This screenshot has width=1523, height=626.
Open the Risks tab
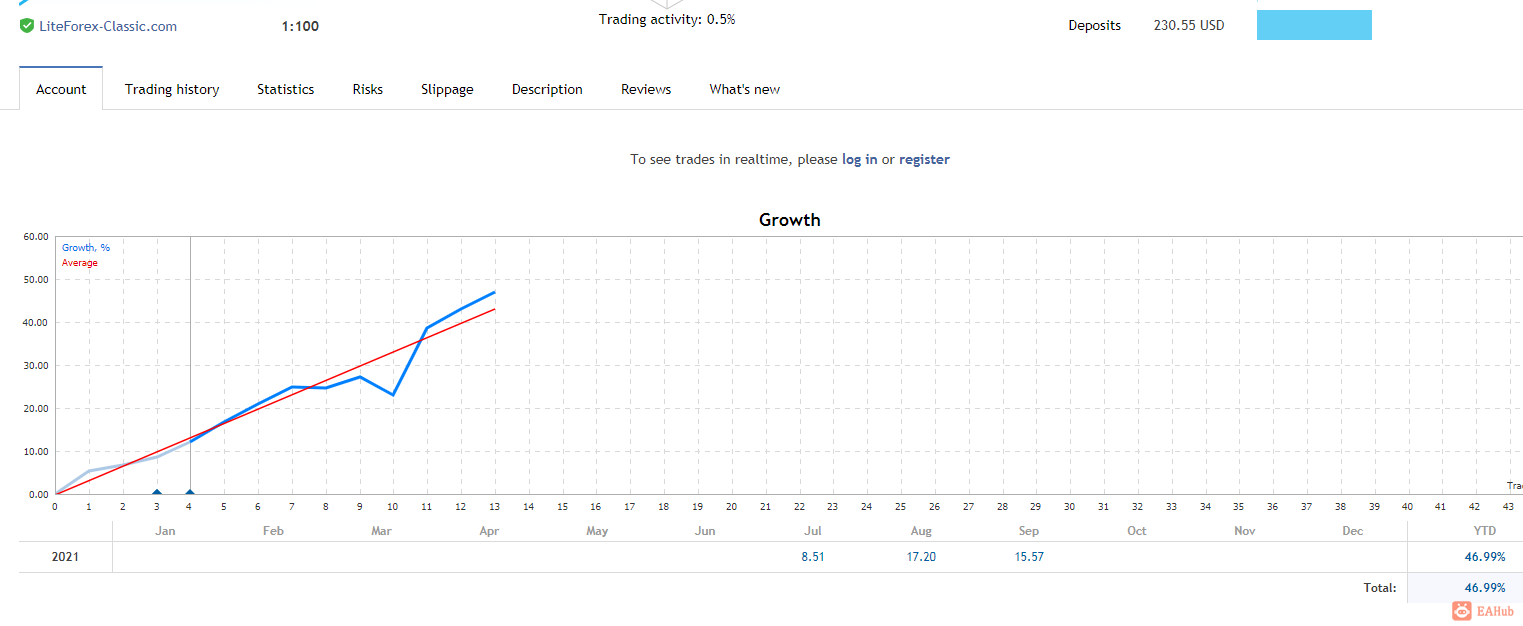(367, 89)
